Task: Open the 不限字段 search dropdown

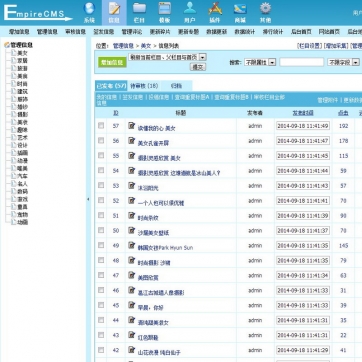Action: click(x=344, y=62)
